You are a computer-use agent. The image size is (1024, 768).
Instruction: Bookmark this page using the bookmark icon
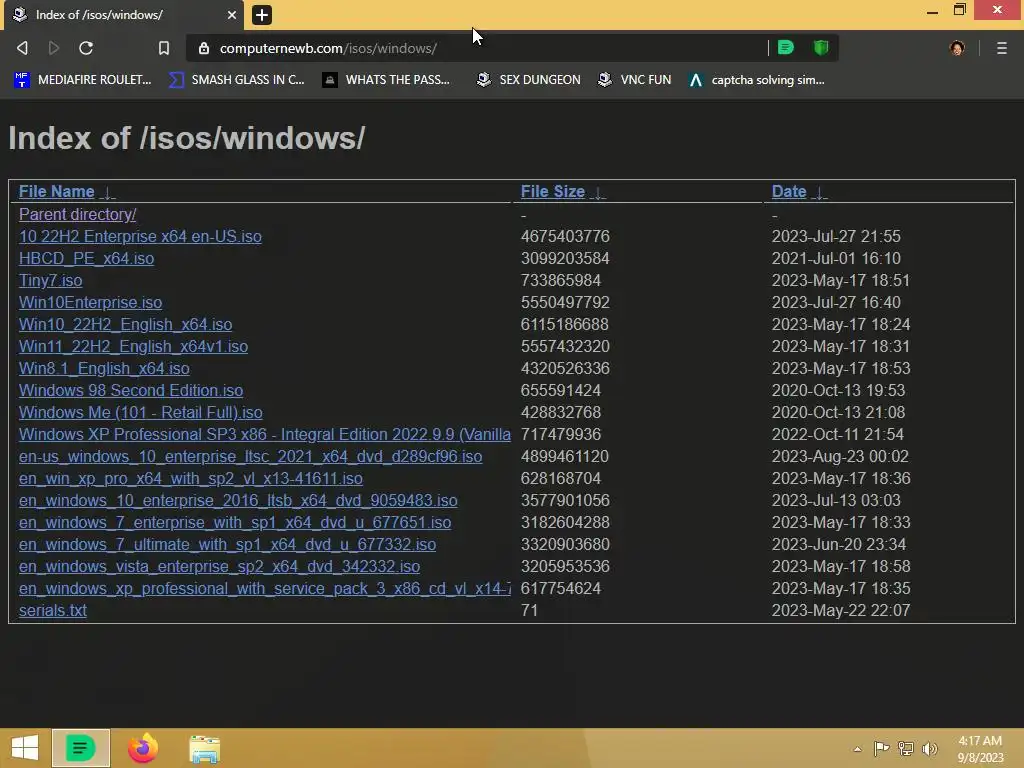point(163,48)
